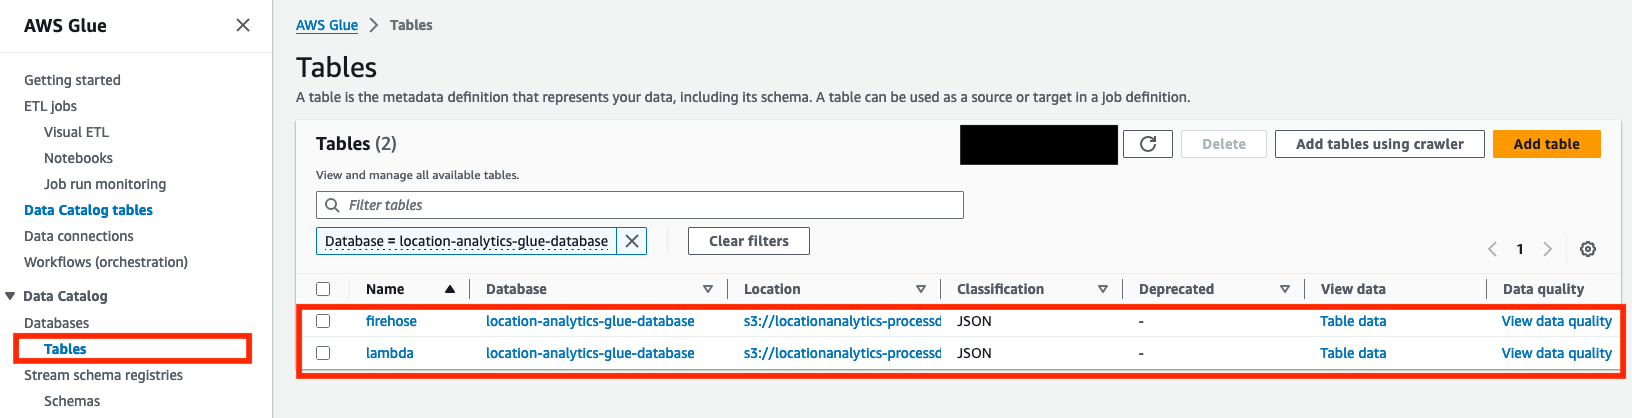The width and height of the screenshot is (1632, 418).
Task: Open database link in firehose row
Action: click(x=590, y=321)
